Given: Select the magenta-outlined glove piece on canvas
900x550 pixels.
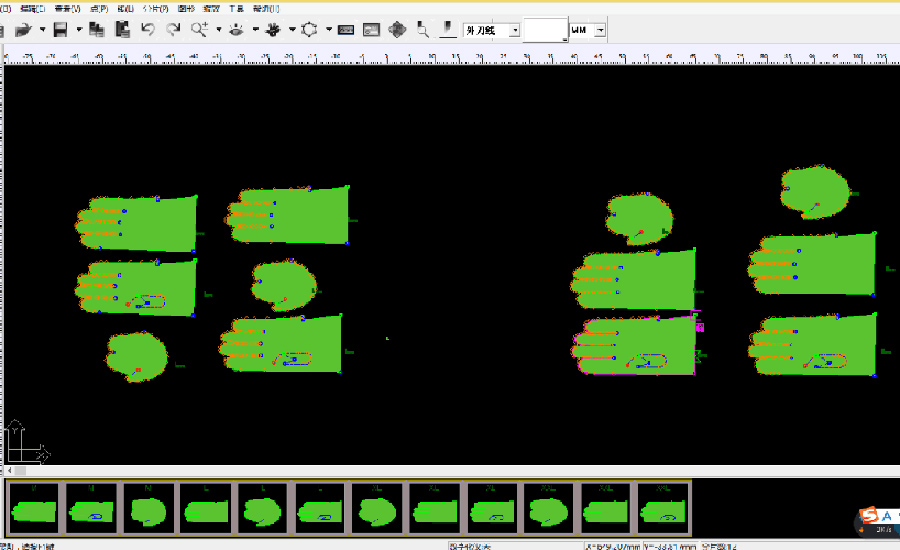Looking at the screenshot, I should pyautogui.click(x=635, y=346).
